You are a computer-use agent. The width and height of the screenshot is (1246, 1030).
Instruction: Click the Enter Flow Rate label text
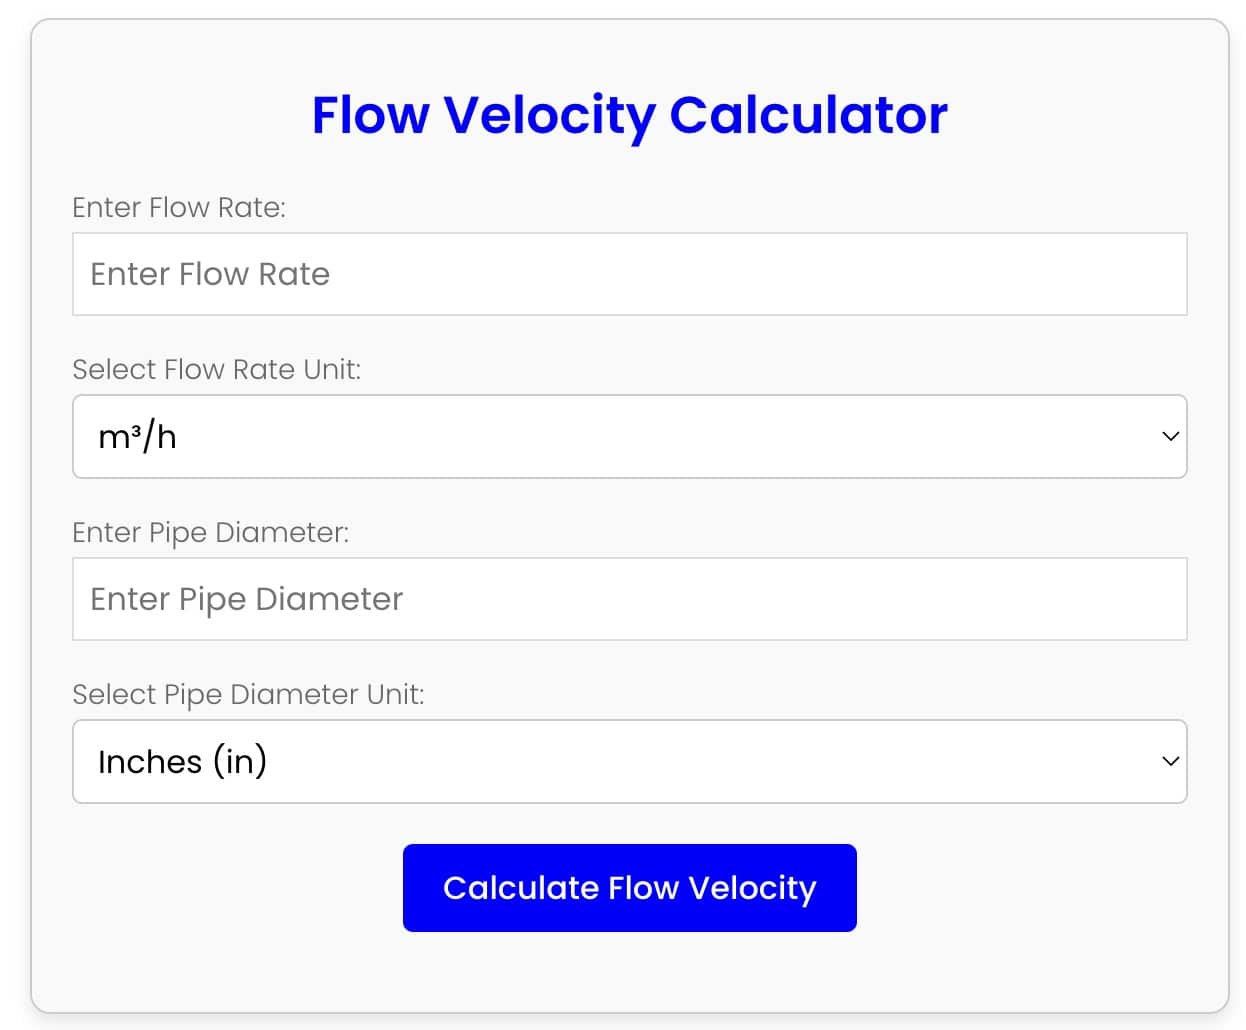click(178, 207)
